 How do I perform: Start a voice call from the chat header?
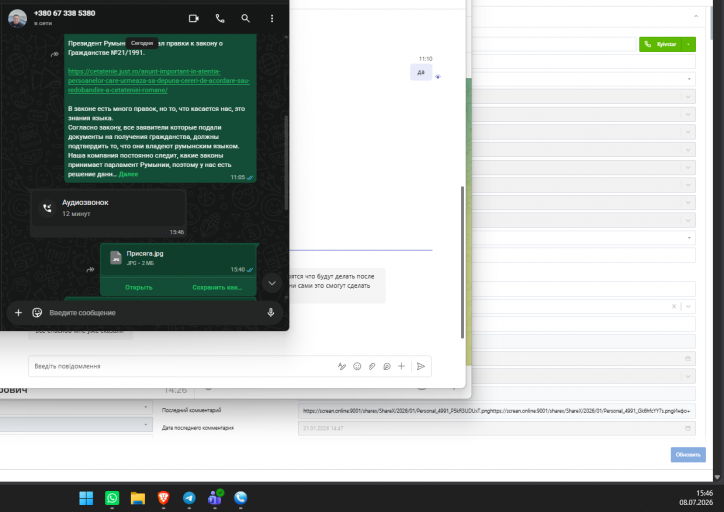[x=220, y=18]
